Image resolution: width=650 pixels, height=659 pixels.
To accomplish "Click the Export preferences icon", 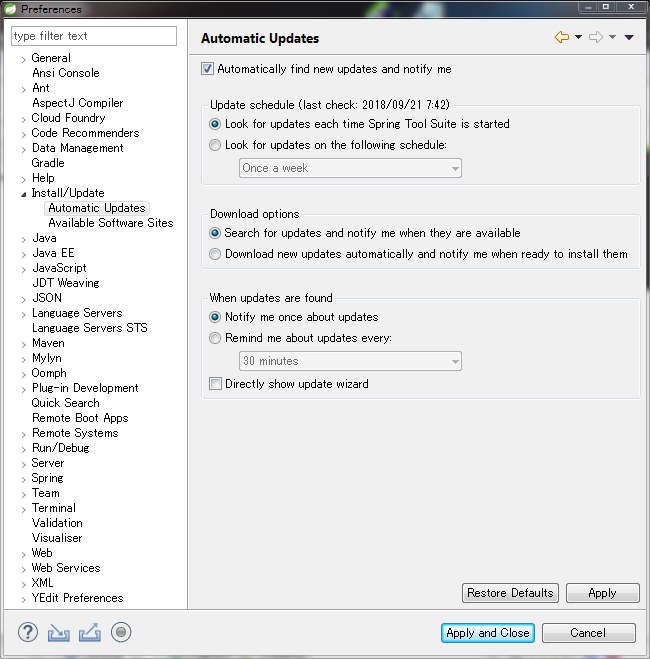I will pyautogui.click(x=90, y=632).
